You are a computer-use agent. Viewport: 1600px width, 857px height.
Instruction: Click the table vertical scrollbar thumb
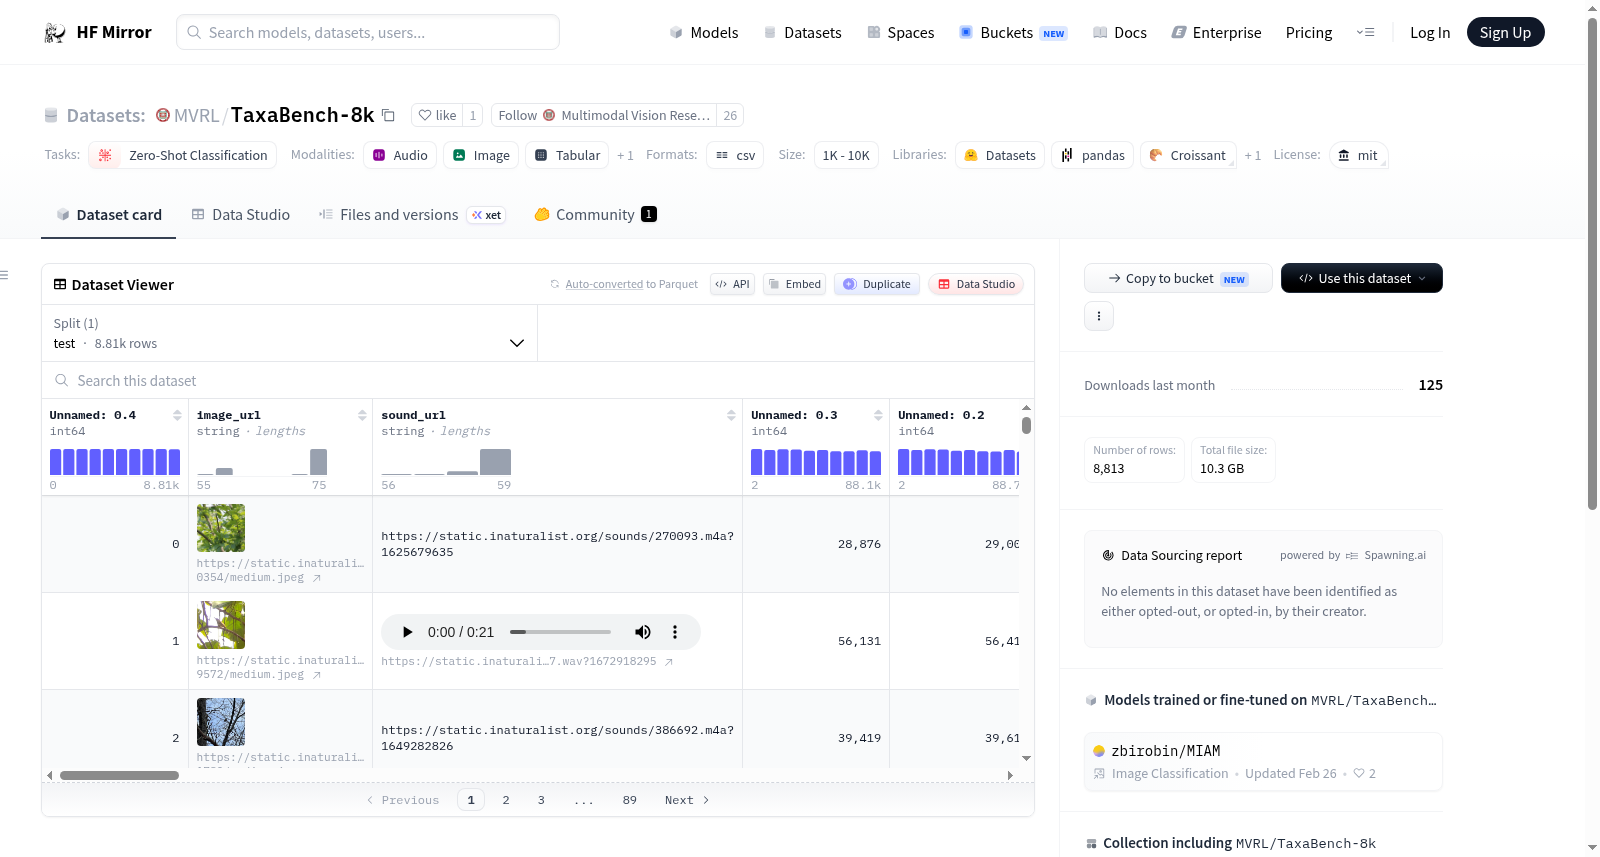(x=1026, y=425)
